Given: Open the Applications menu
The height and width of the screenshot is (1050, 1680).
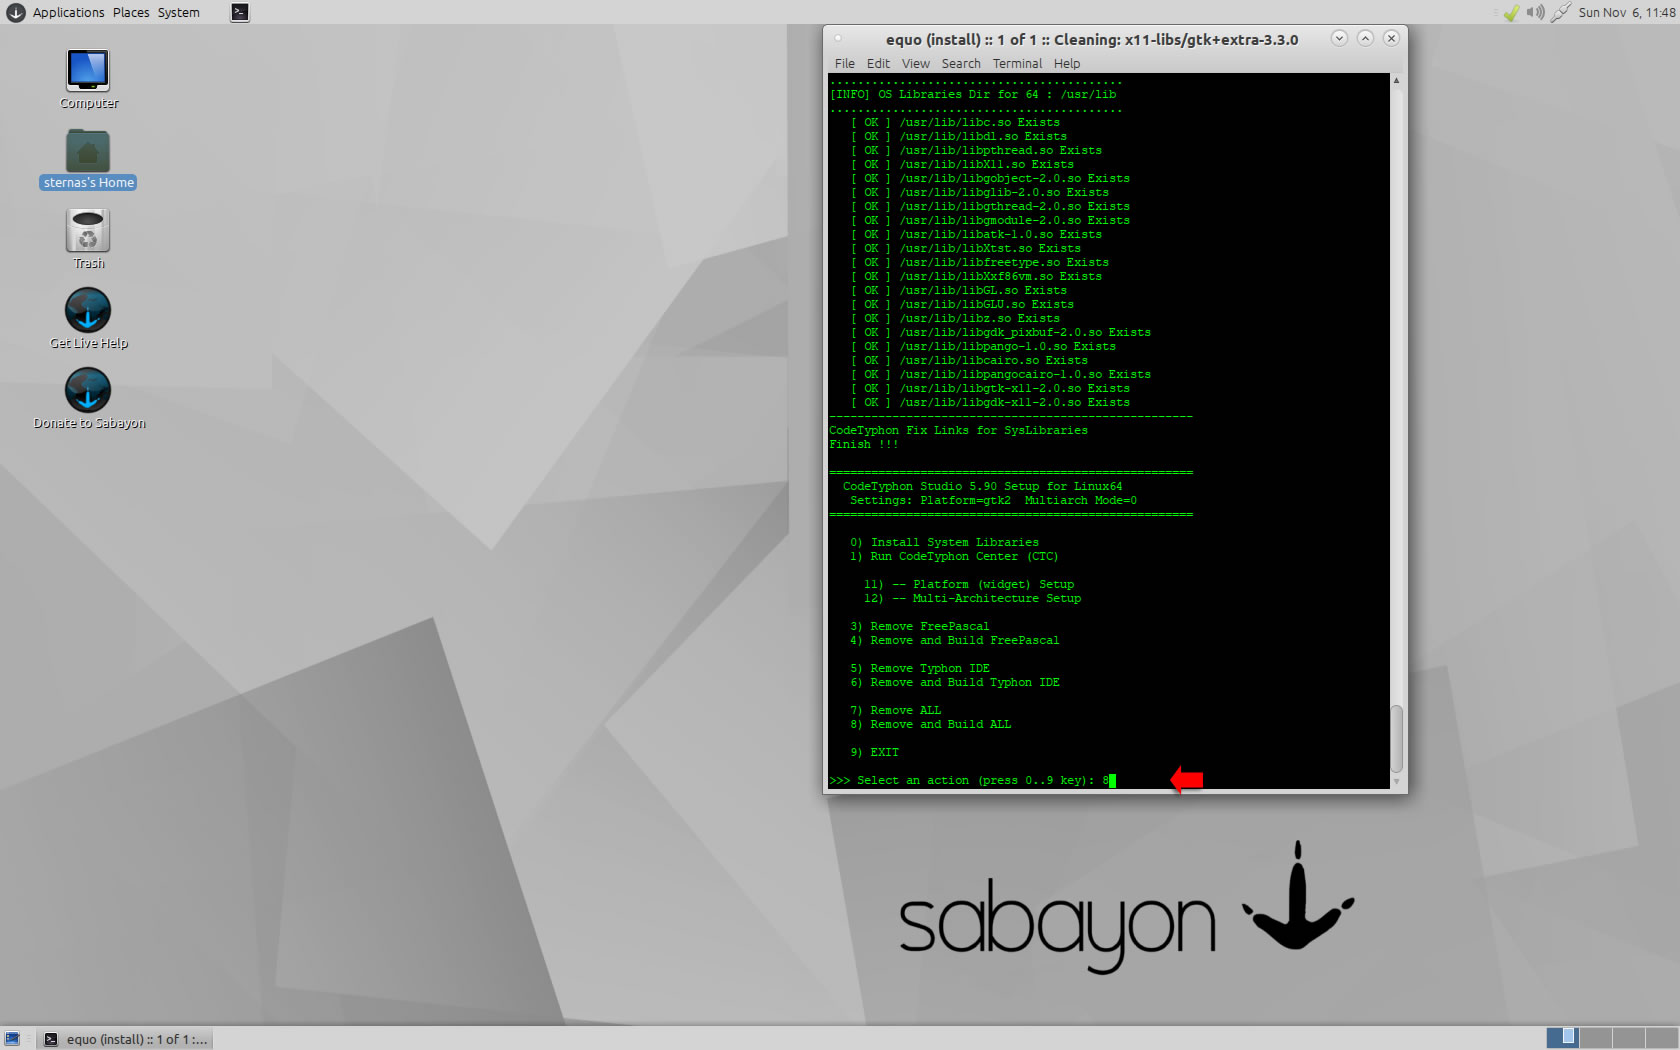Looking at the screenshot, I should pos(68,12).
